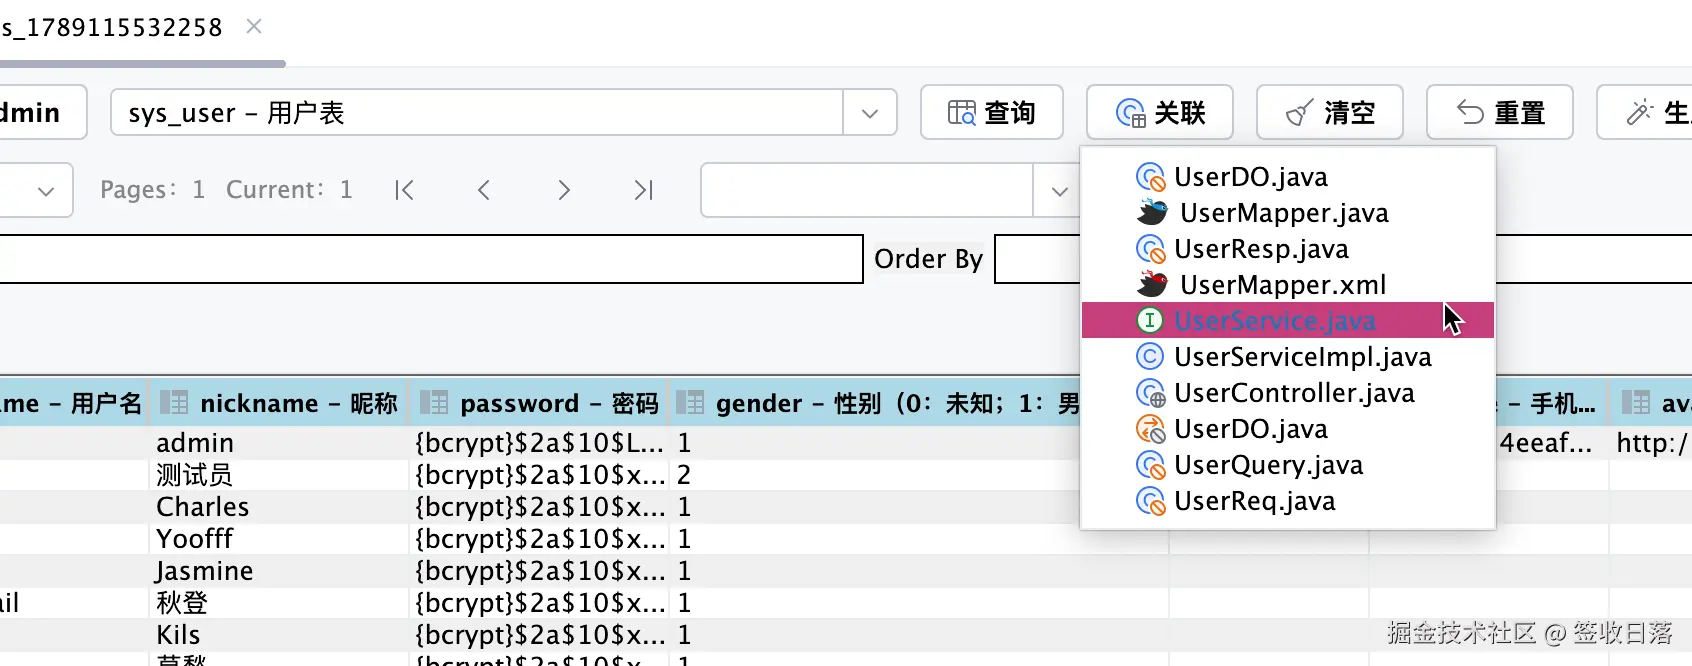Click the 生成 wand button at right edge
Screen dimensions: 1692x666
click(x=1645, y=112)
